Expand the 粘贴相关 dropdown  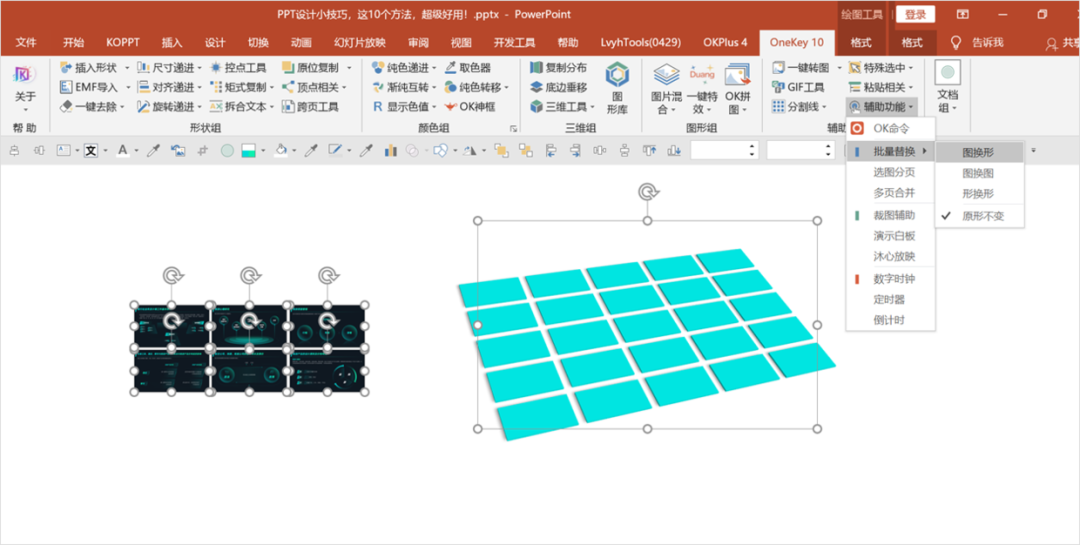click(x=911, y=88)
